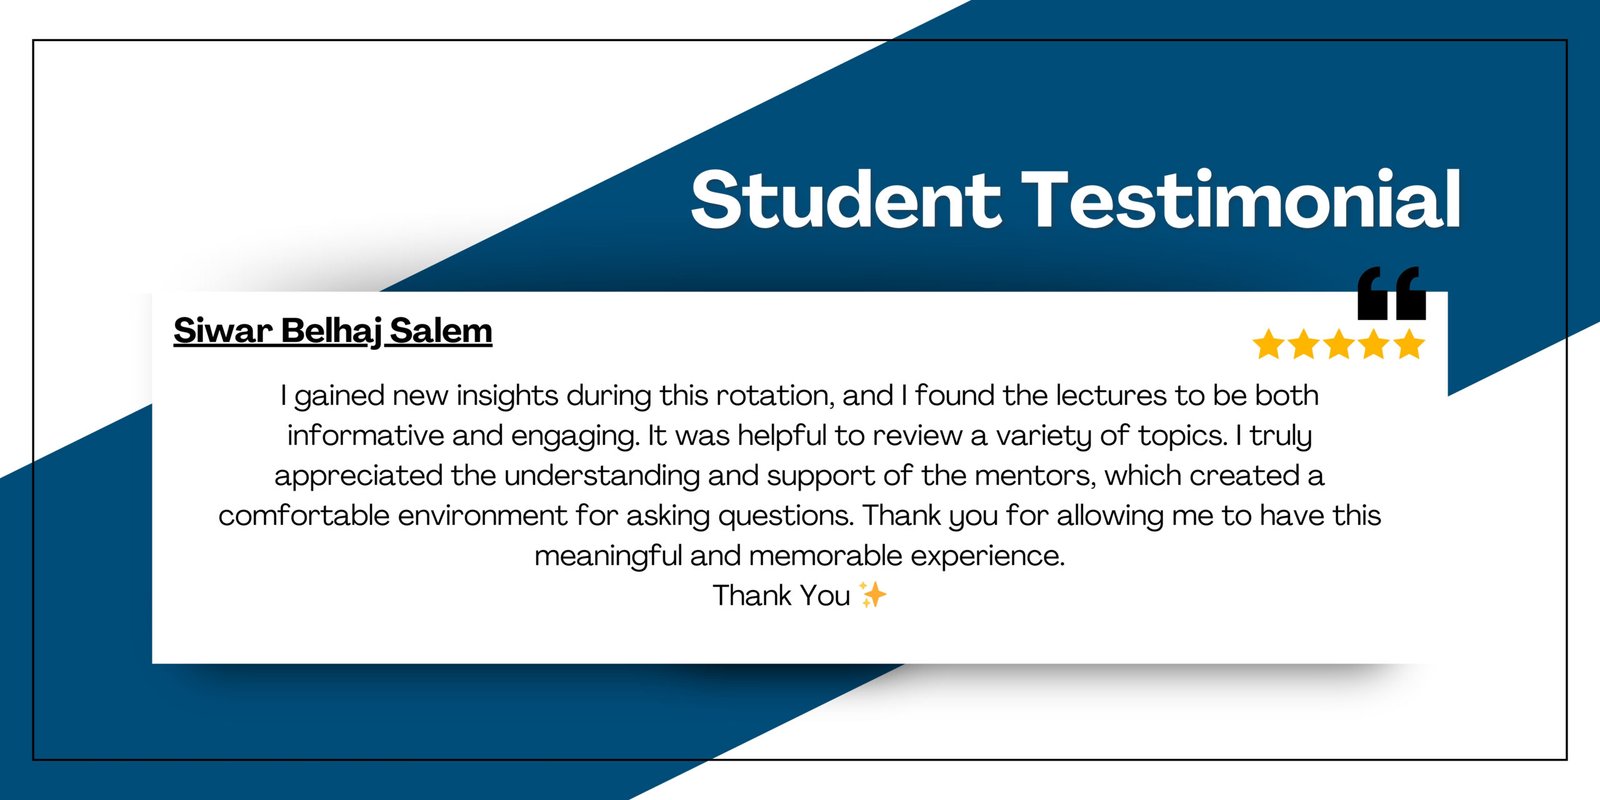The height and width of the screenshot is (800, 1600).
Task: Select the line starting 'informative and engaging'
Action: 799,436
